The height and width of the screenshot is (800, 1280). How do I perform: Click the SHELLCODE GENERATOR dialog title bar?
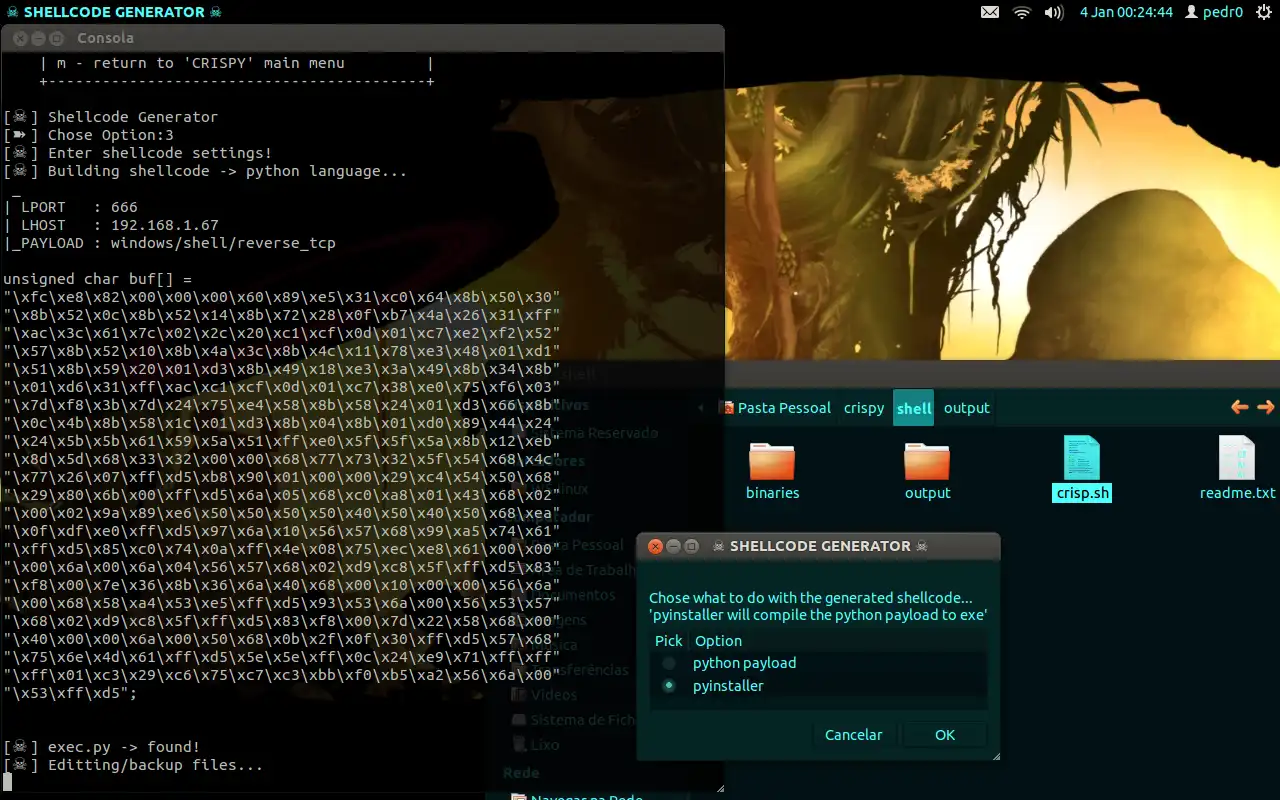coord(818,546)
